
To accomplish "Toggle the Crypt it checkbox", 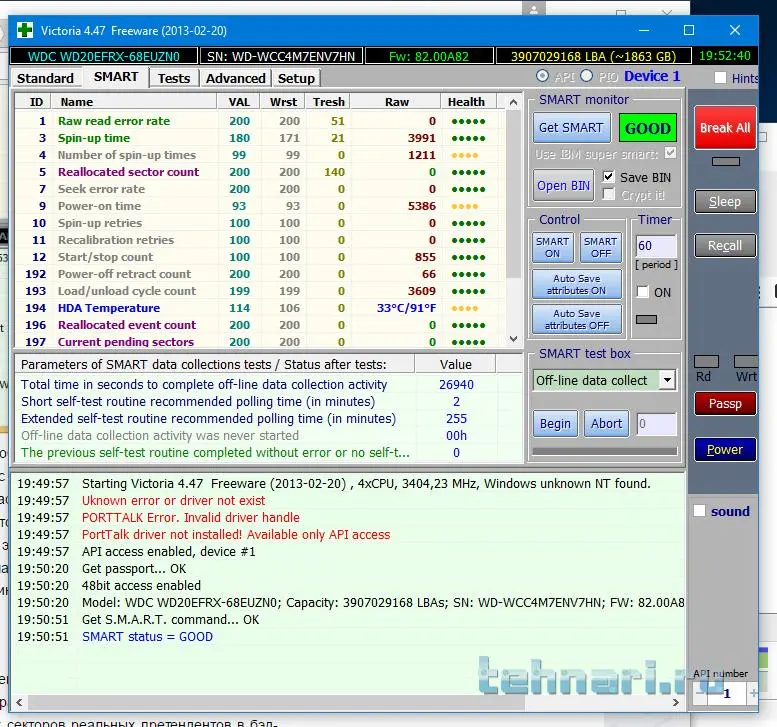I will tap(609, 194).
